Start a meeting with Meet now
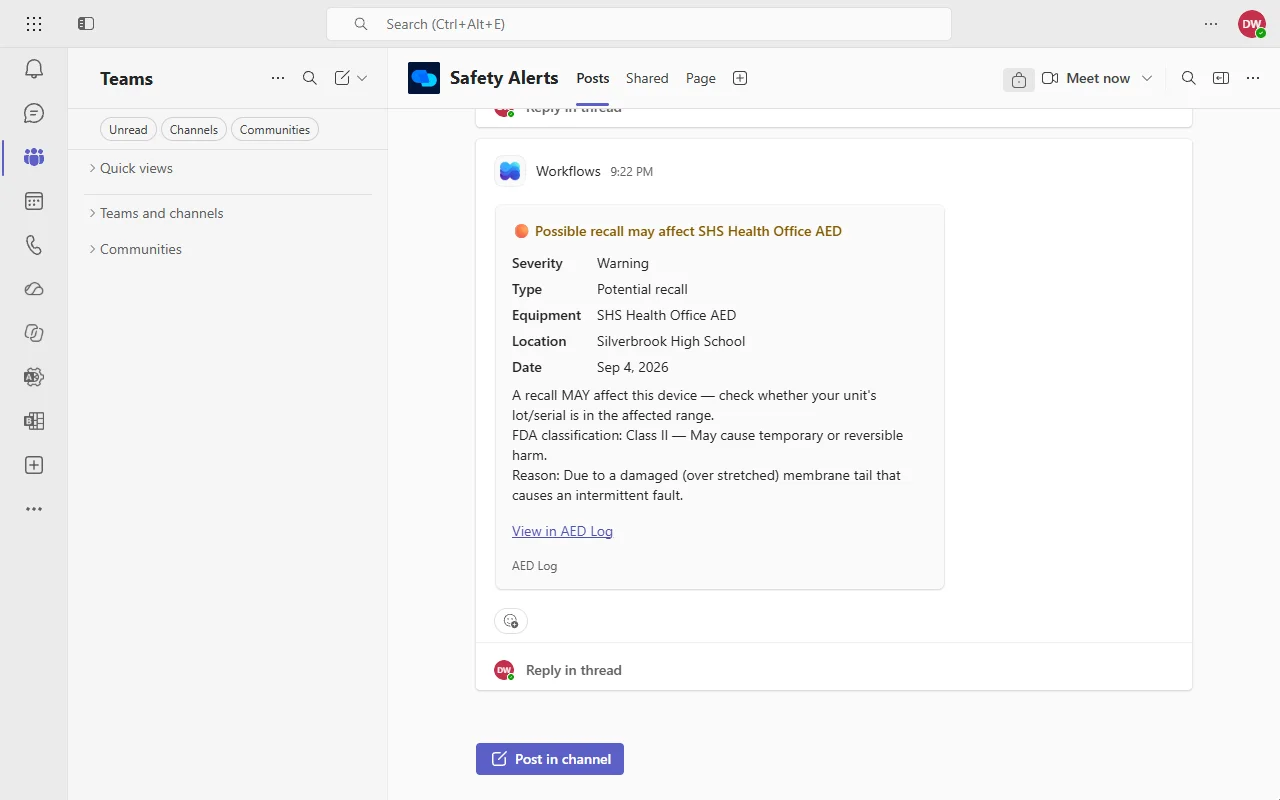Image resolution: width=1280 pixels, height=800 pixels. pos(1087,78)
